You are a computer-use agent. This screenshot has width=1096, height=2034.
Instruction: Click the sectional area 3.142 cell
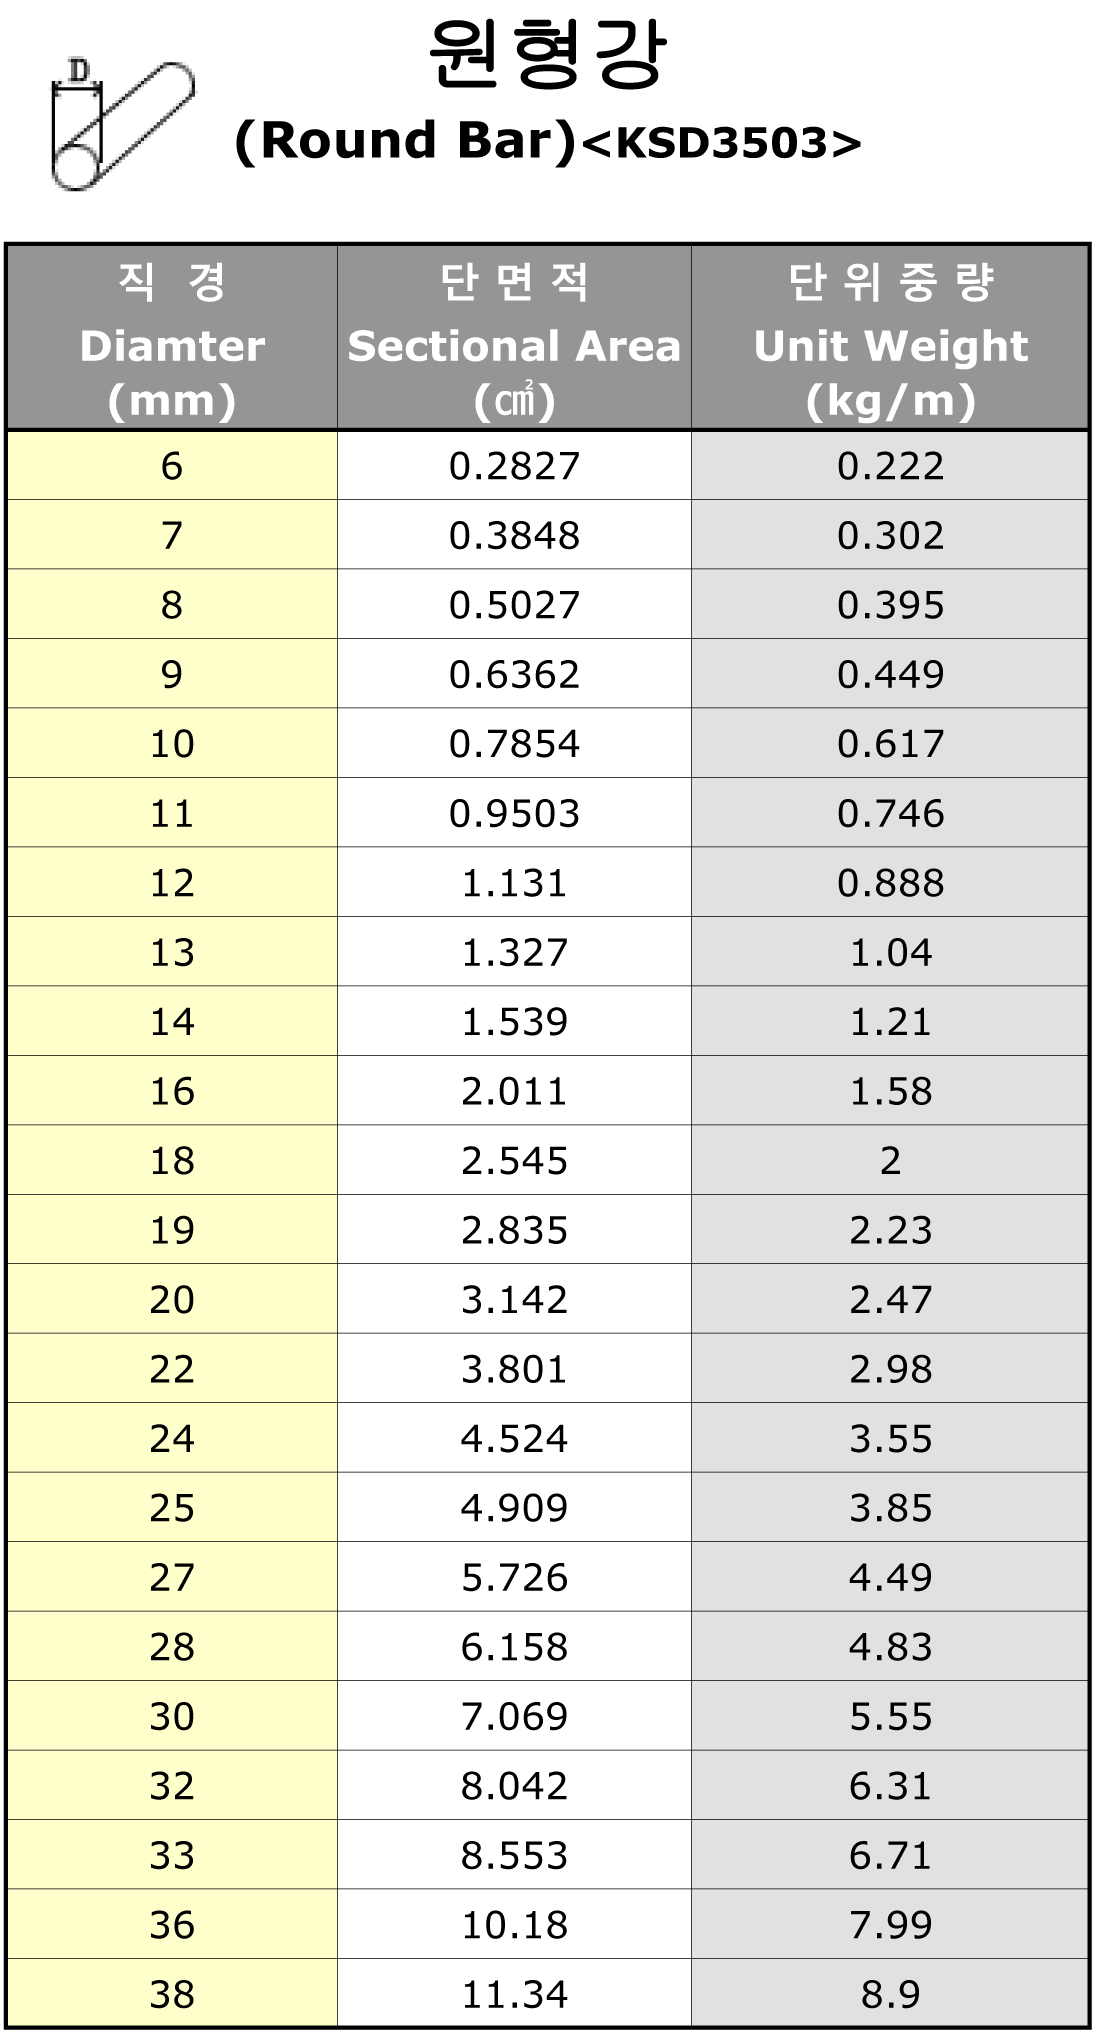point(514,1299)
